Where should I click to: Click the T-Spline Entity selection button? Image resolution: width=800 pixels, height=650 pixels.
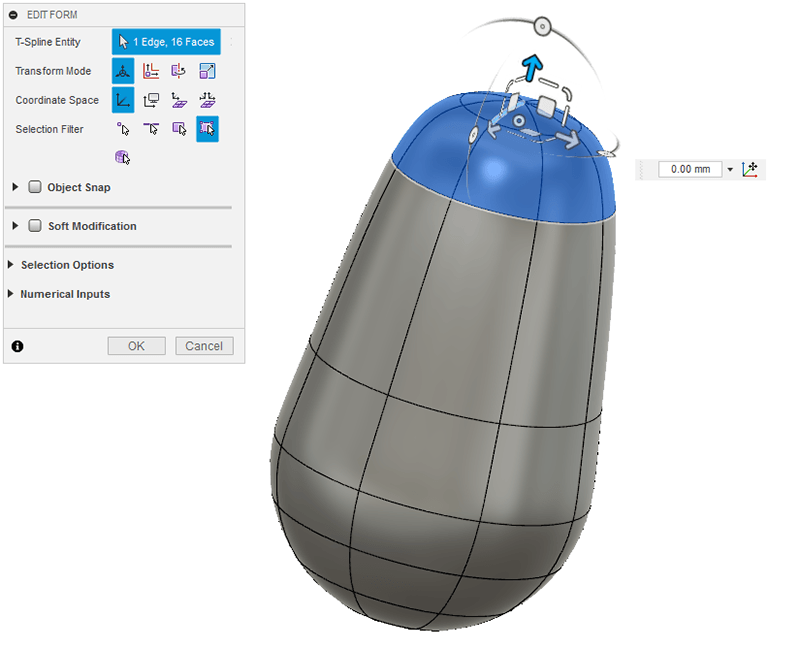pos(166,42)
